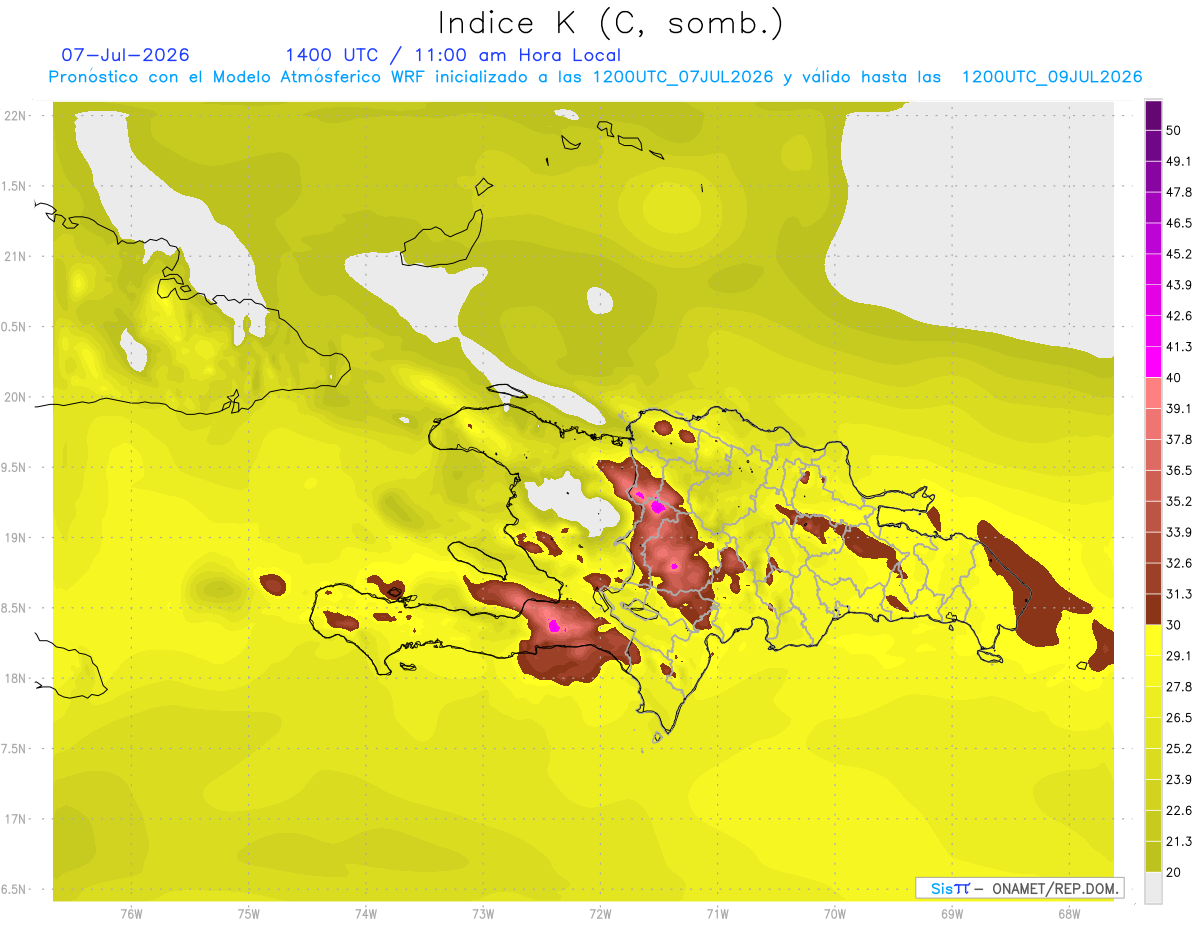The image size is (1200, 927).
Task: Click the "17N" latitude label
Action: click(15, 820)
